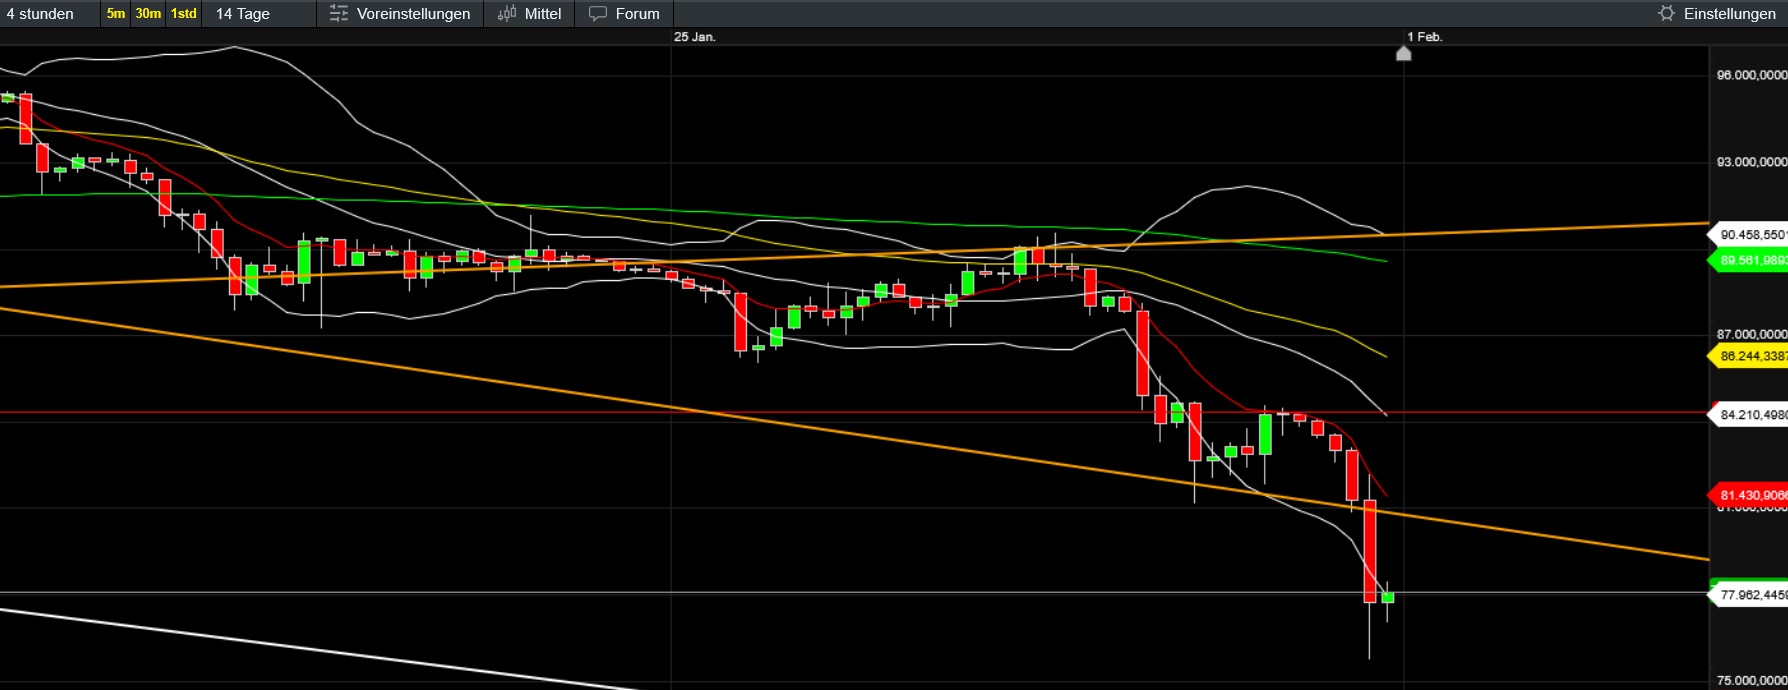
Task: Switch to the 1std interval
Action: coord(184,14)
